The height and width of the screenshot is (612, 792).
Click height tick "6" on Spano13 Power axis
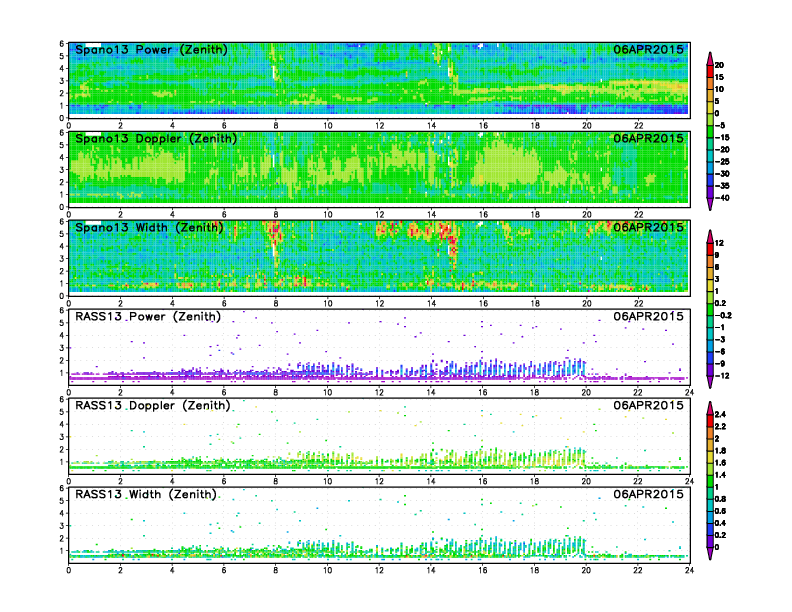tap(62, 43)
